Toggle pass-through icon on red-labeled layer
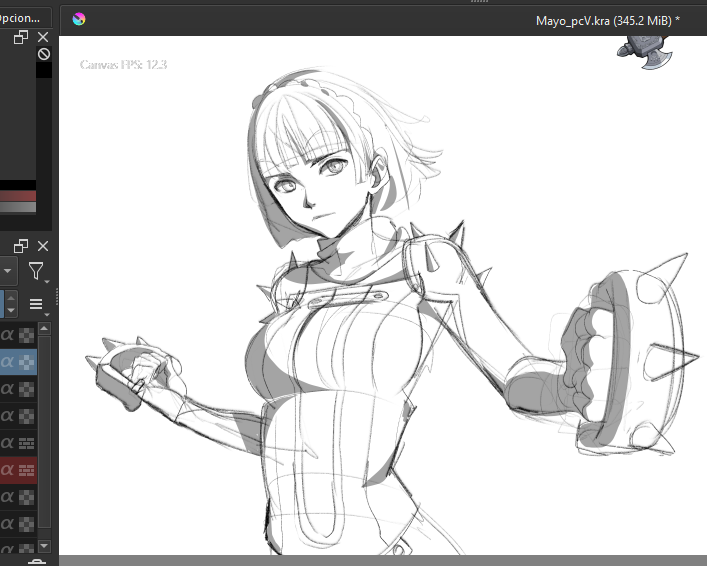This screenshot has width=707, height=566. coord(27,471)
